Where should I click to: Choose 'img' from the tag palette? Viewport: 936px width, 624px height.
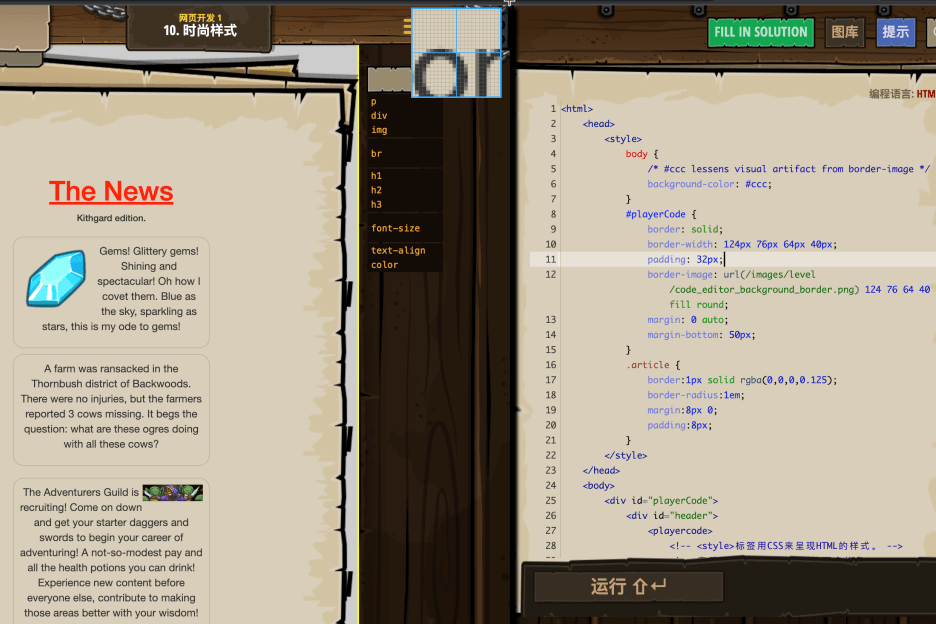[379, 130]
